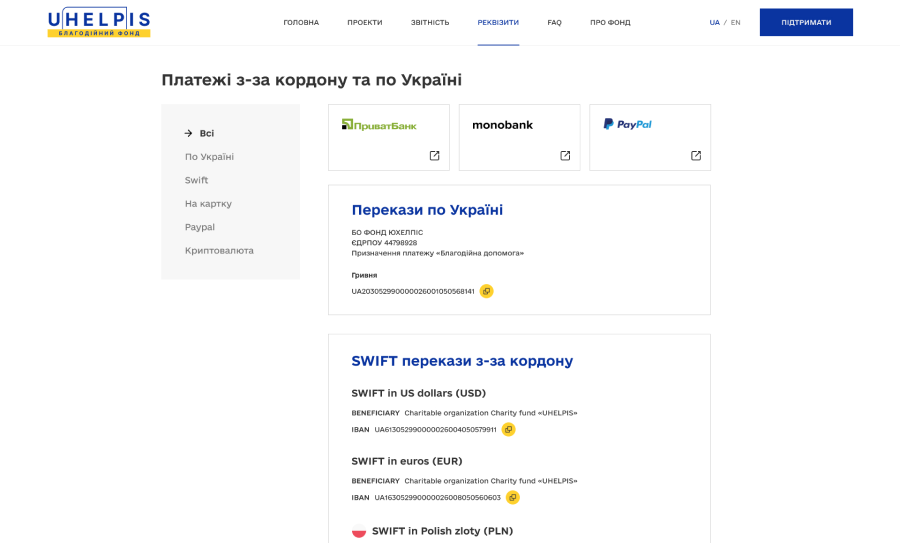Open the FAQ menu item
Screen dimensions: 900x543
tap(554, 22)
